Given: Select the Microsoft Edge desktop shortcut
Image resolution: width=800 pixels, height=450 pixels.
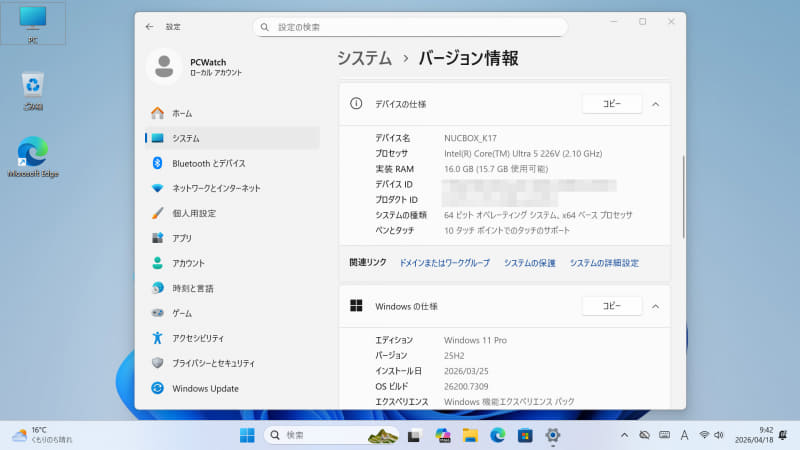Looking at the screenshot, I should (x=33, y=157).
